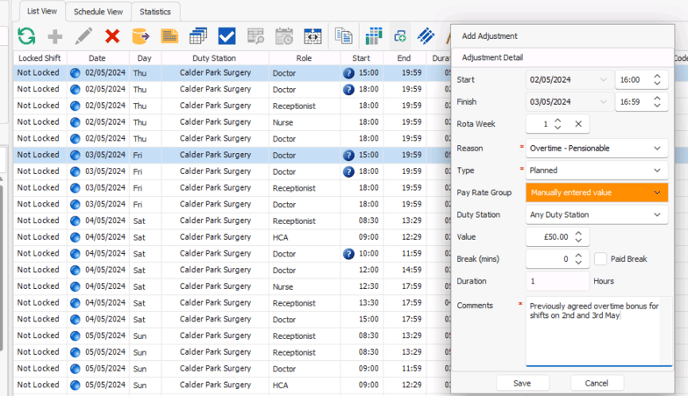Increase the Start time 16:00 stepper
This screenshot has height=396, width=688.
pos(657,76)
